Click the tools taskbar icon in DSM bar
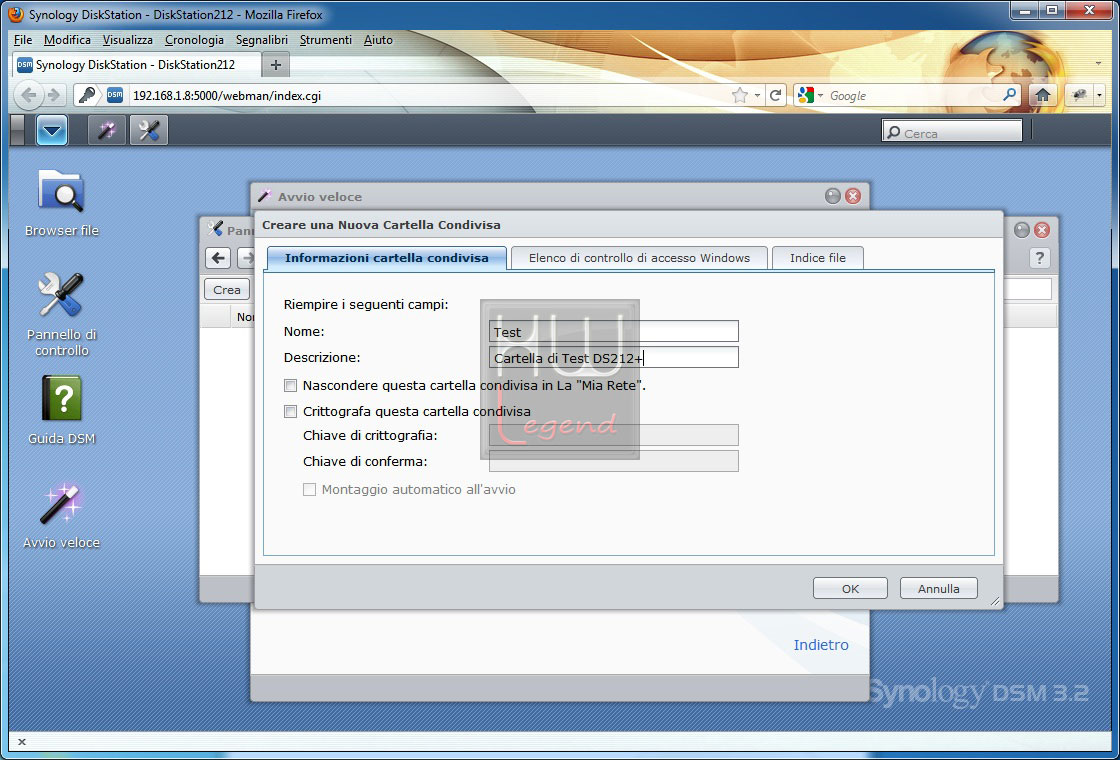Viewport: 1120px width, 760px height. pyautogui.click(x=149, y=131)
